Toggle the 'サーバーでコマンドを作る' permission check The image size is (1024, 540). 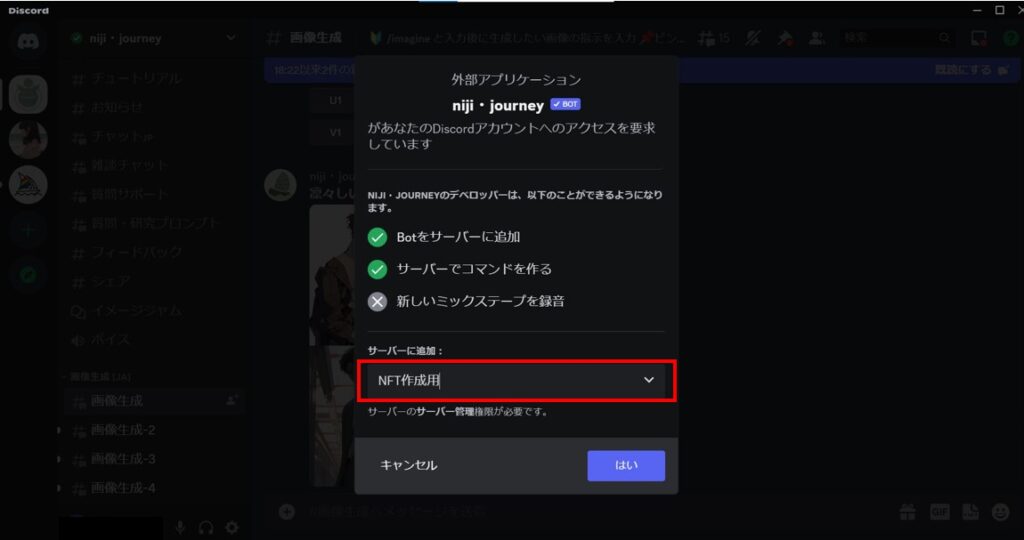click(377, 269)
